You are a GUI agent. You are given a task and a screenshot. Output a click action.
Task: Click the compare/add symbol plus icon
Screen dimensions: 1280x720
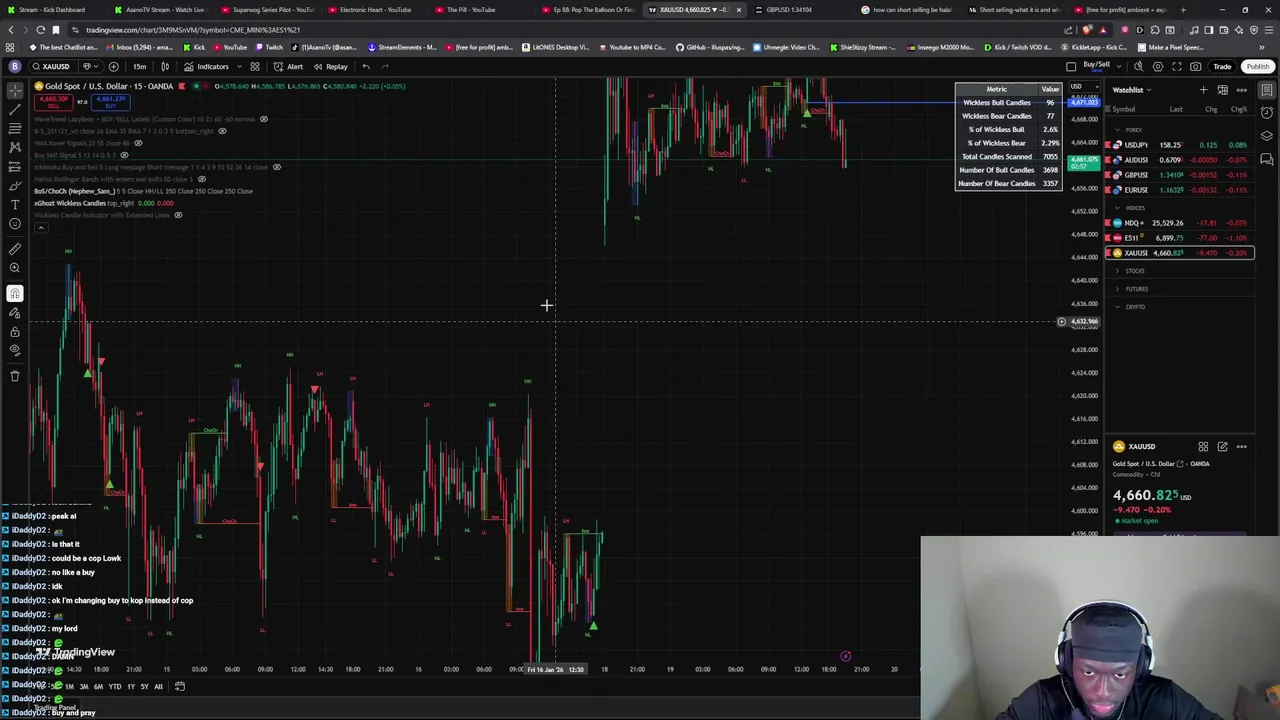point(113,66)
